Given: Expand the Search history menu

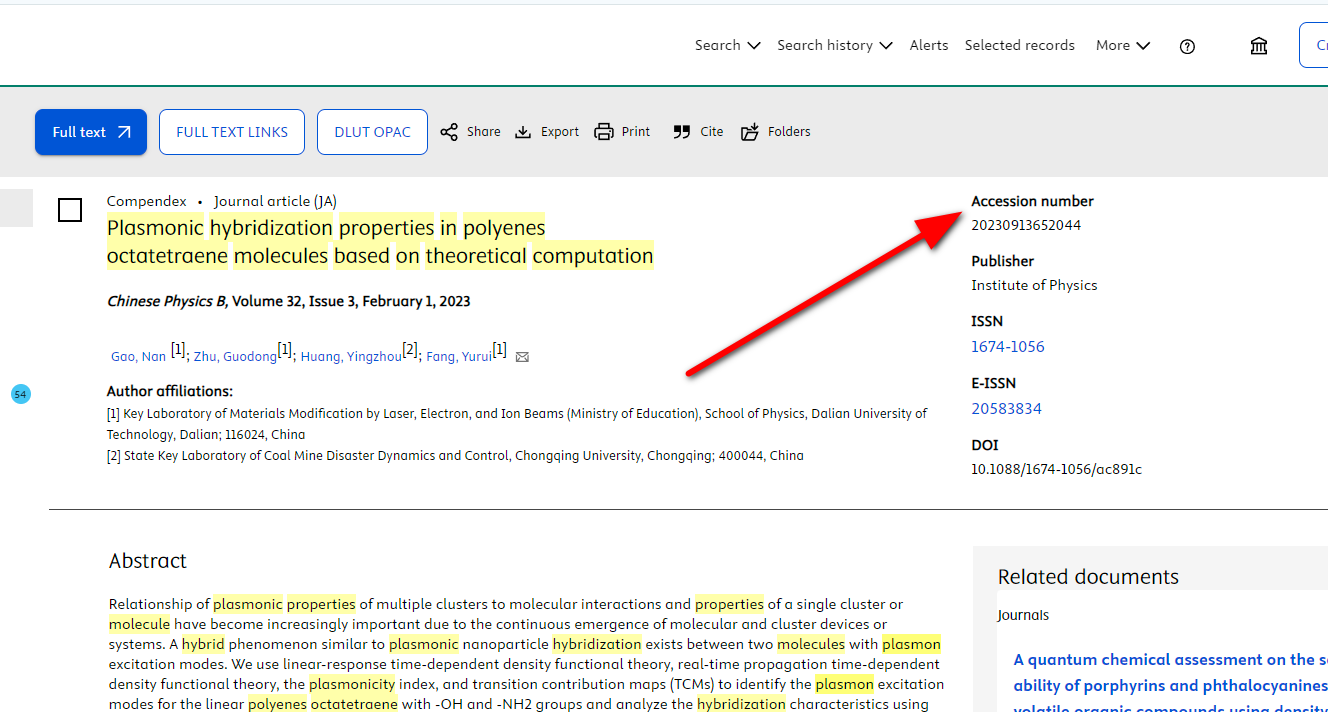Looking at the screenshot, I should click(834, 45).
